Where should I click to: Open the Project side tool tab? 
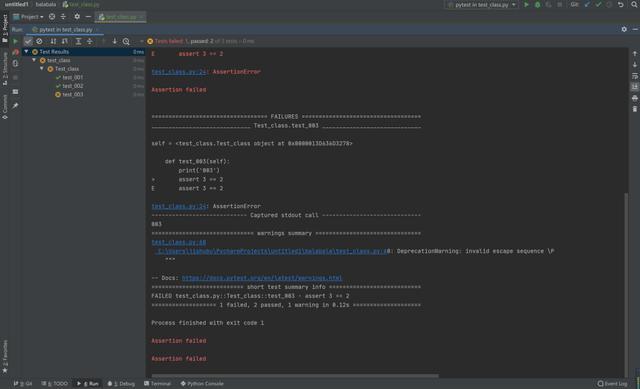click(x=5, y=29)
